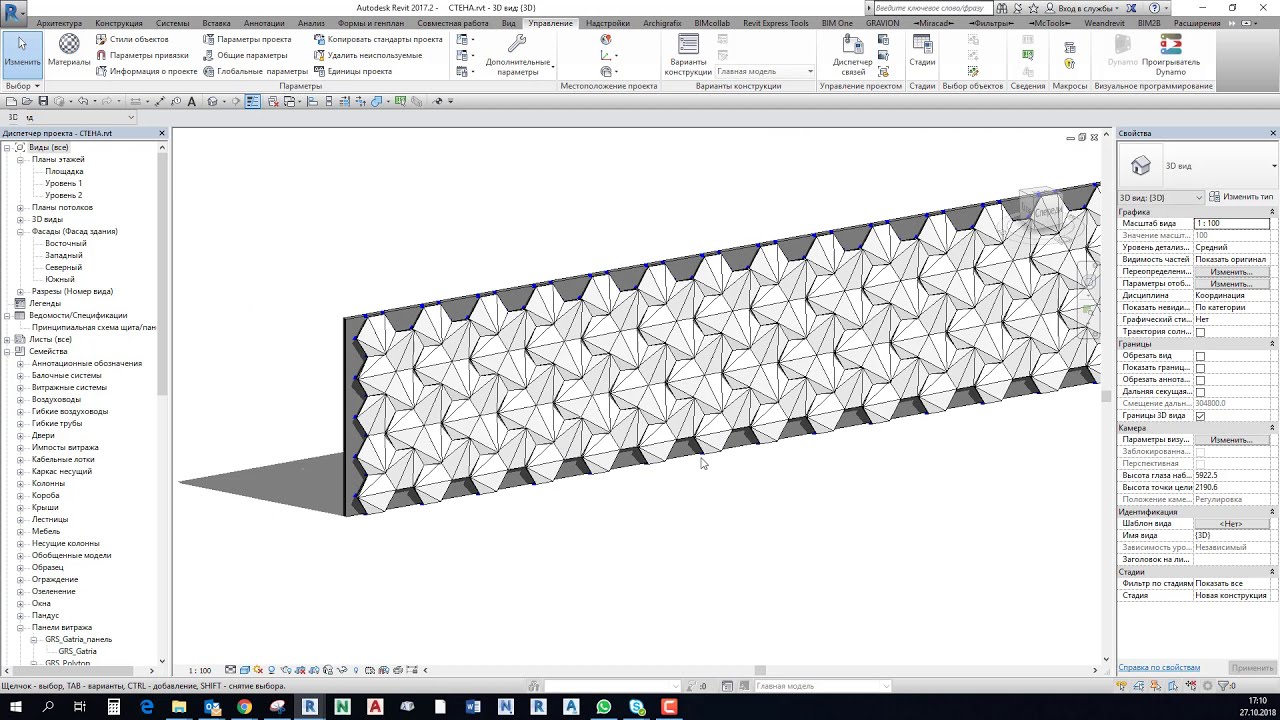Select the Уровень 1 floor plan
Image resolution: width=1280 pixels, height=720 pixels.
(x=63, y=183)
